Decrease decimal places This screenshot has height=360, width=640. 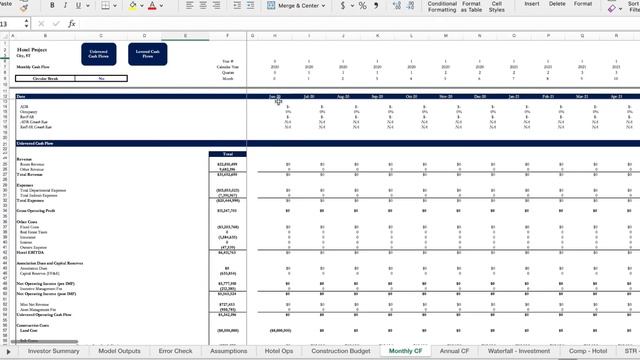pyautogui.click(x=410, y=5)
